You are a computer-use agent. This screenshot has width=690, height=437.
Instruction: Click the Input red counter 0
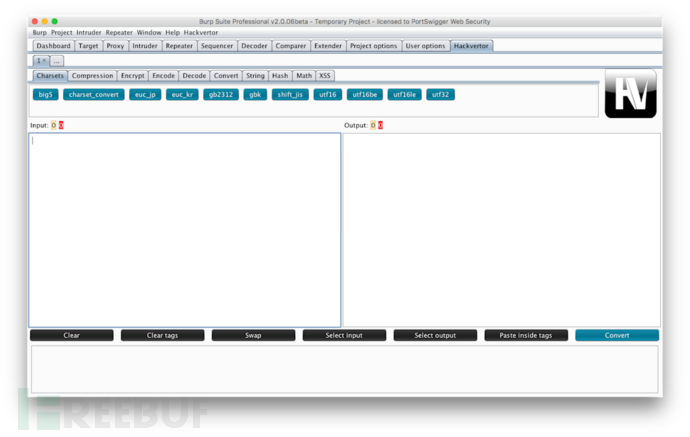point(61,125)
